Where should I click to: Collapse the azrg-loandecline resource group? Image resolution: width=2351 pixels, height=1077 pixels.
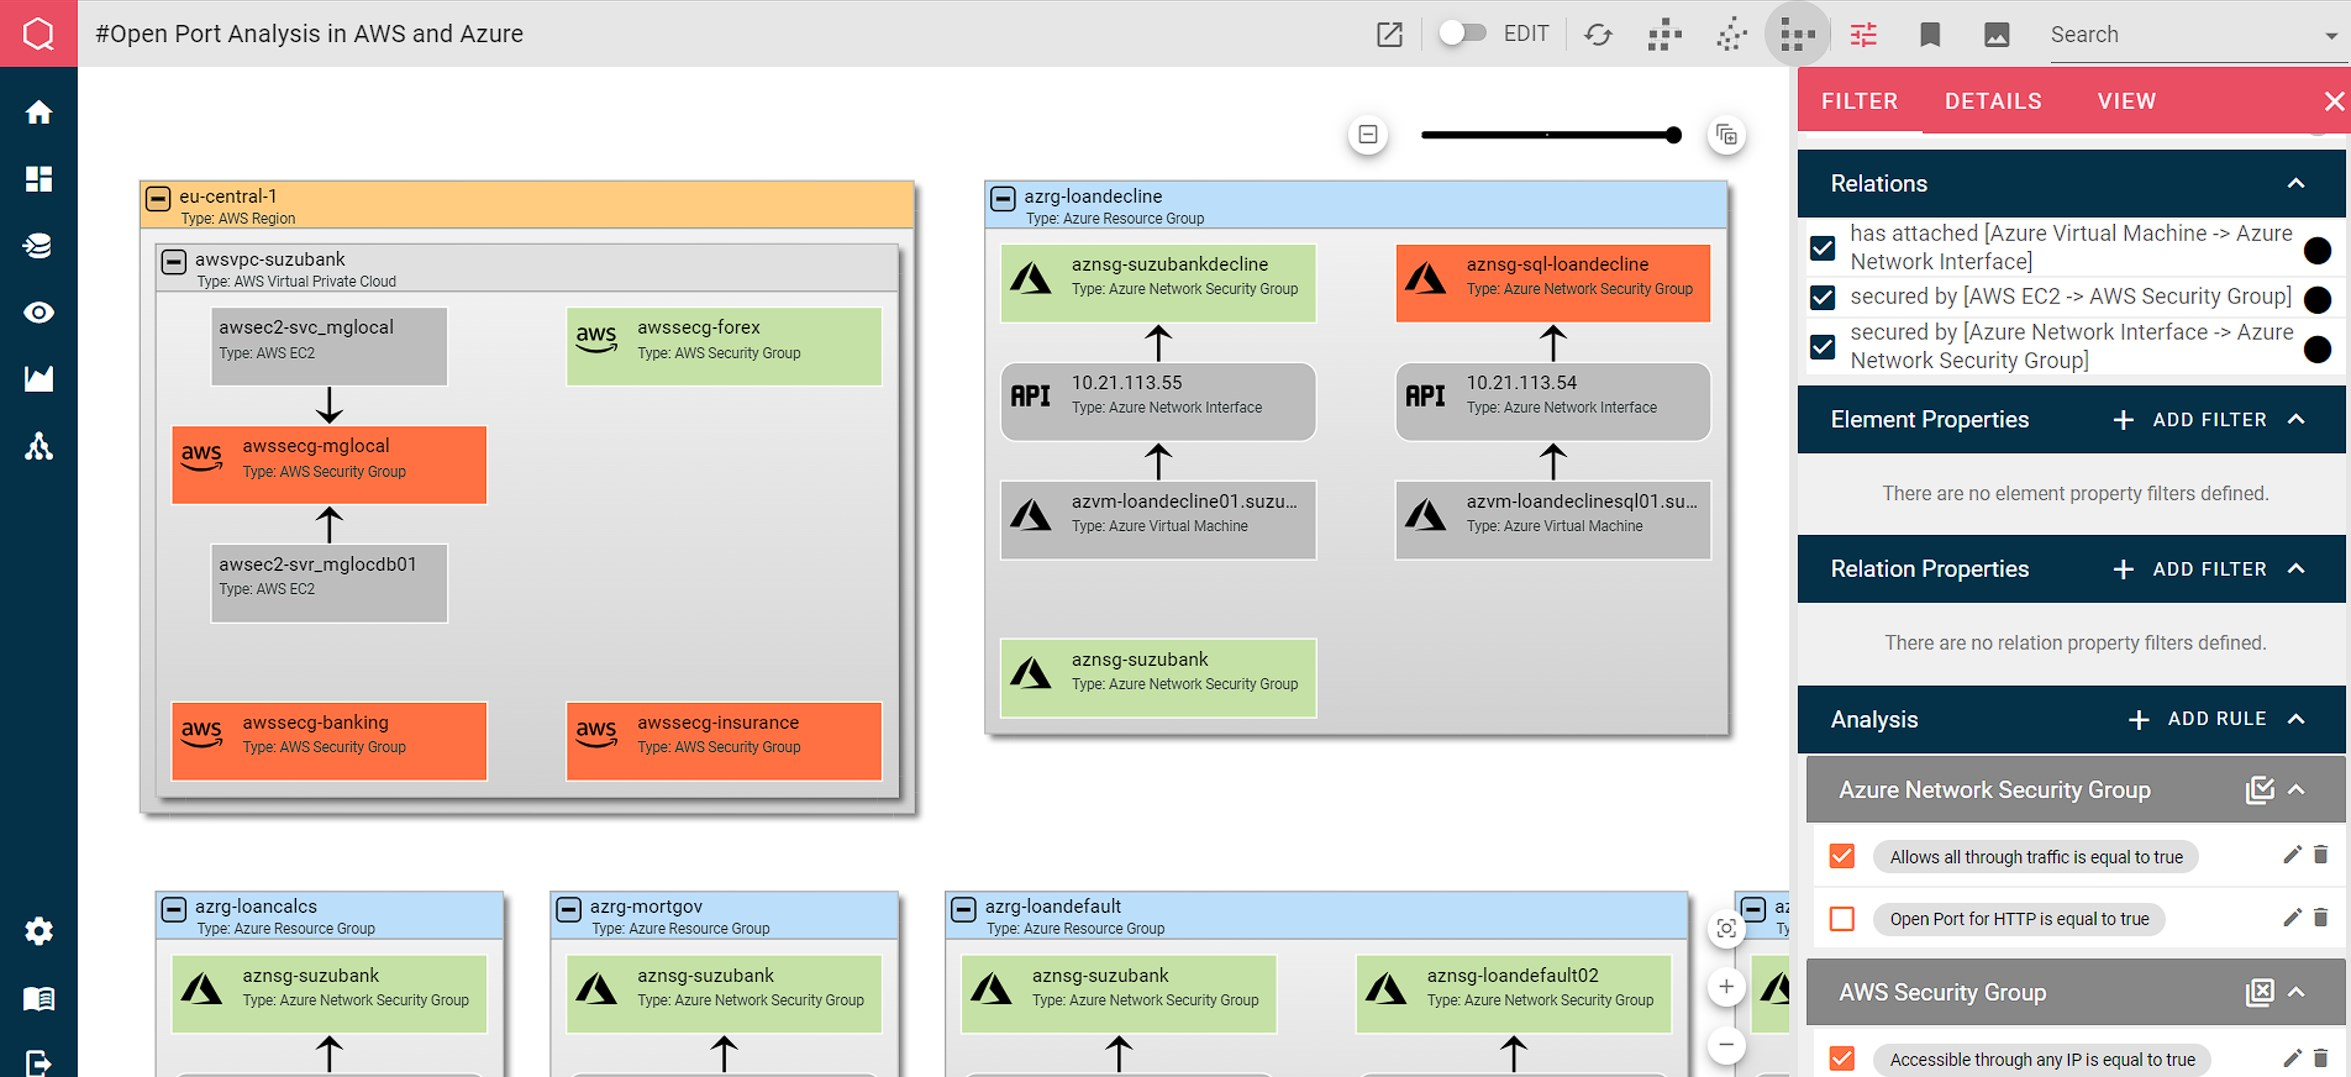[1002, 198]
